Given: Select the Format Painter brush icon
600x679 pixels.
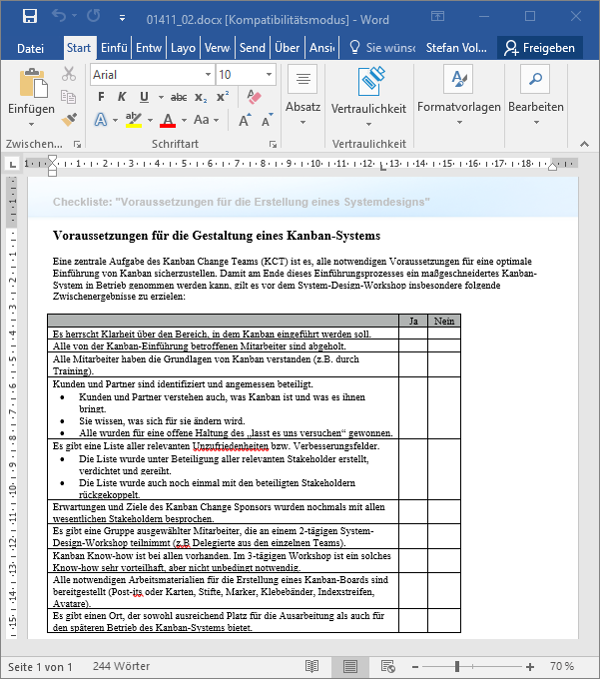Looking at the screenshot, I should point(69,119).
